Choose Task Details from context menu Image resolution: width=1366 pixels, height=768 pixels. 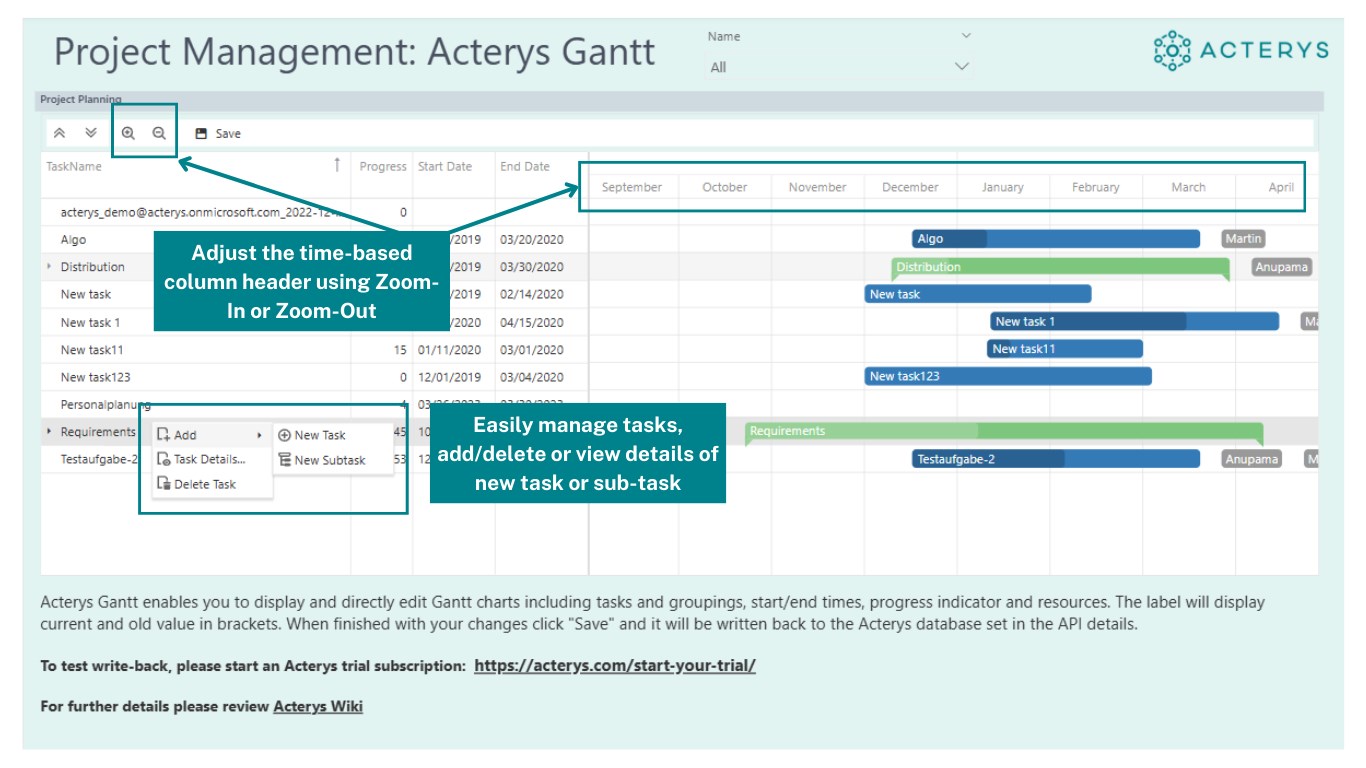point(211,460)
